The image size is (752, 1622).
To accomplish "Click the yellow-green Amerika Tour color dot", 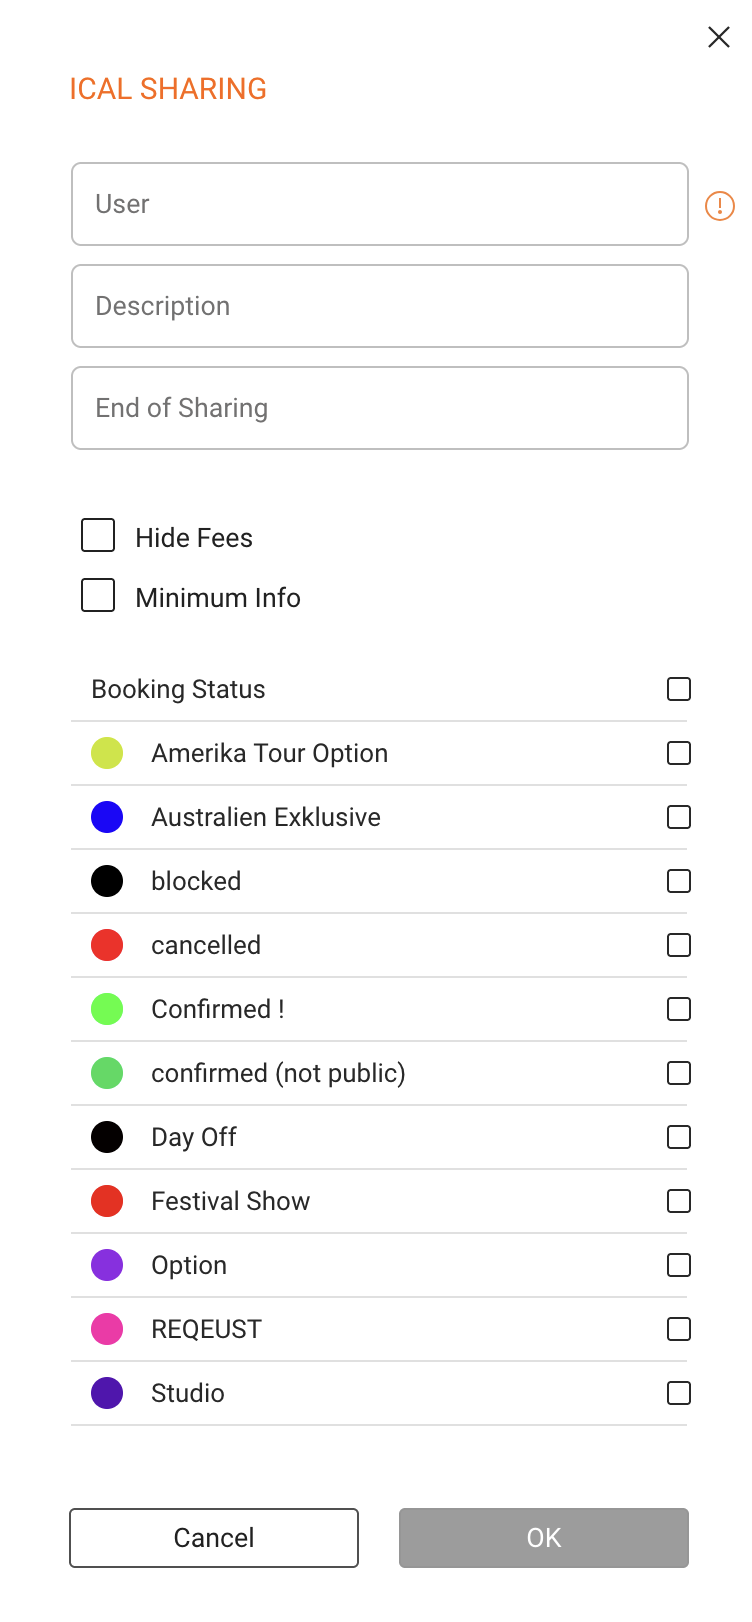I will pos(107,753).
